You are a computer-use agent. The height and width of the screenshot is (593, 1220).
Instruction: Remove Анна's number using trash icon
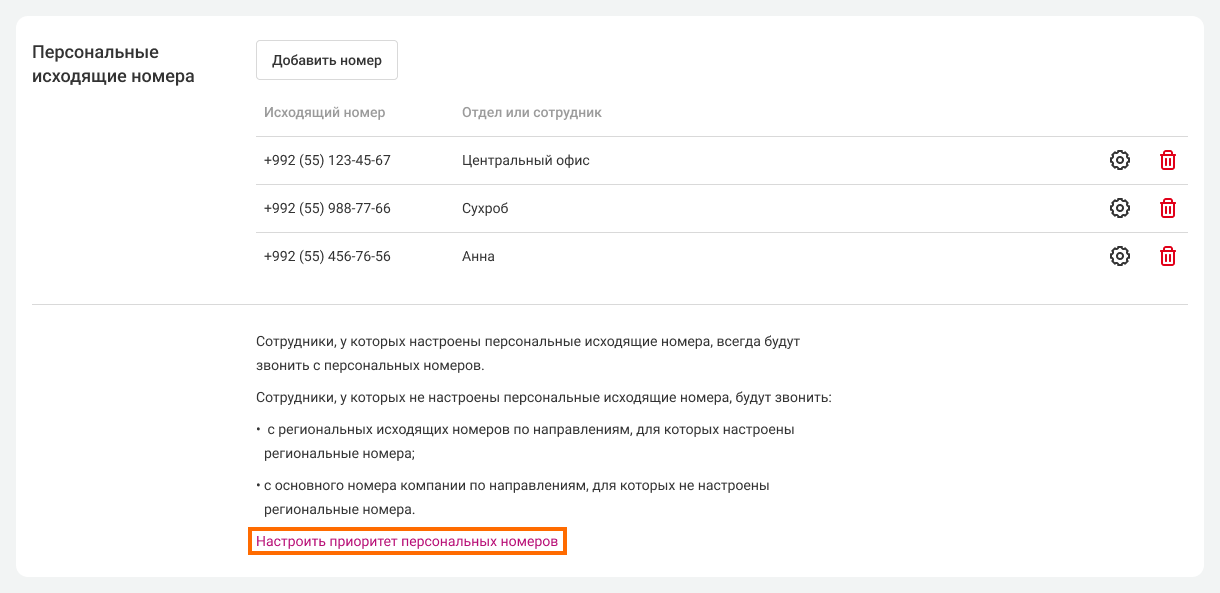(x=1167, y=256)
